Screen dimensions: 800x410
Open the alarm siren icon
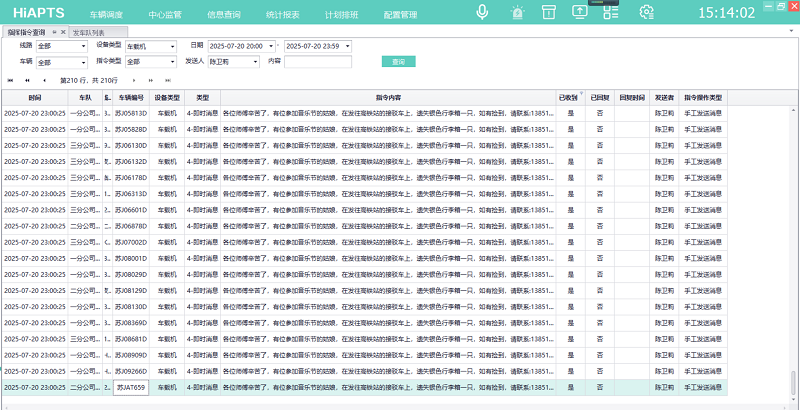click(x=516, y=13)
